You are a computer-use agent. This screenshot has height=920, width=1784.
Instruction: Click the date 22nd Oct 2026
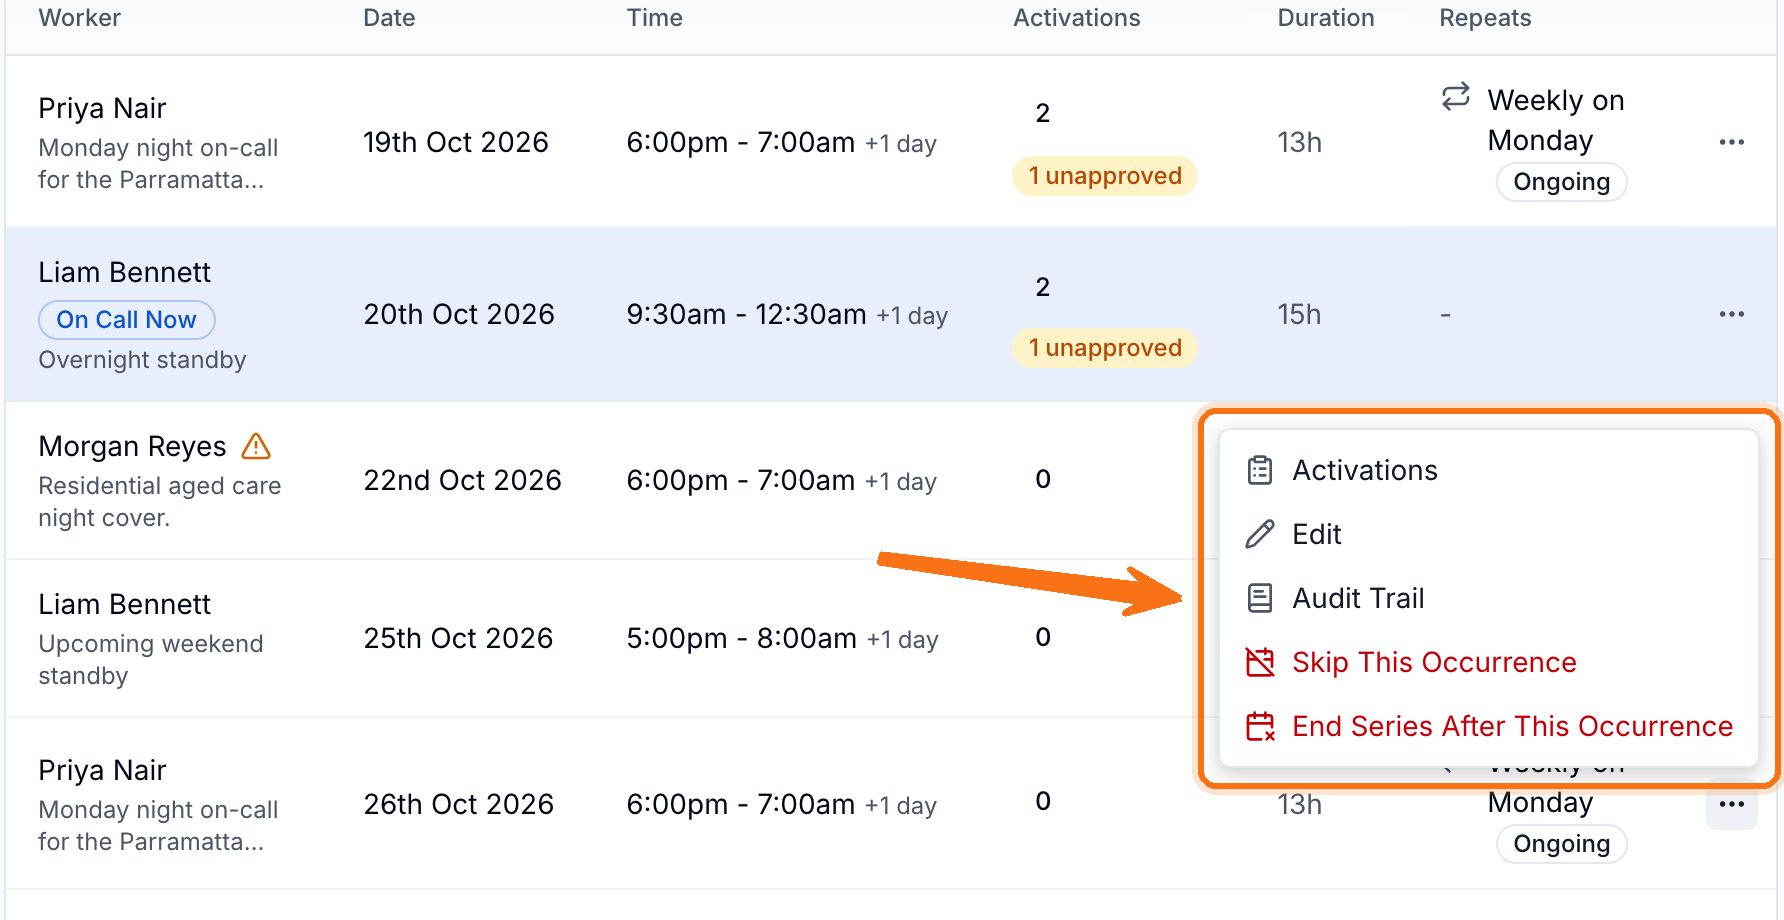[x=462, y=480]
